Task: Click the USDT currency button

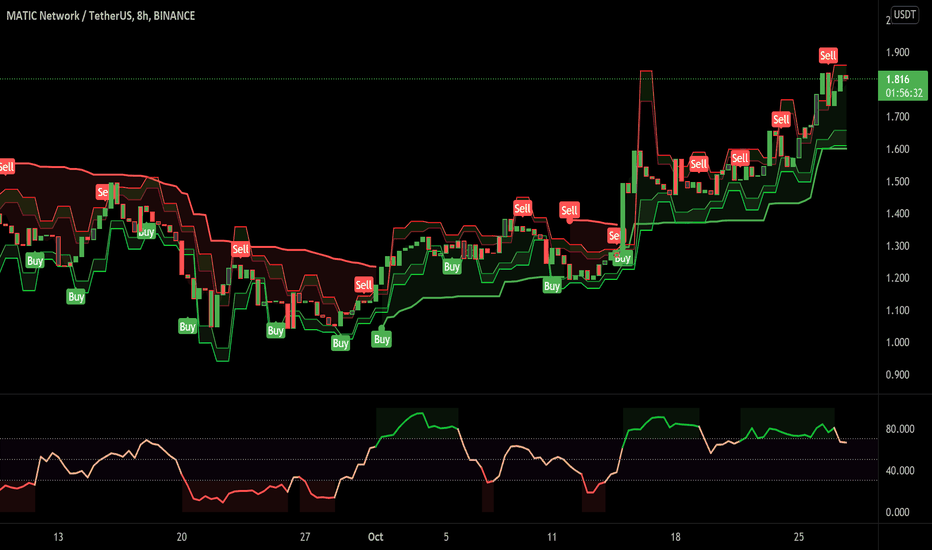Action: (904, 14)
